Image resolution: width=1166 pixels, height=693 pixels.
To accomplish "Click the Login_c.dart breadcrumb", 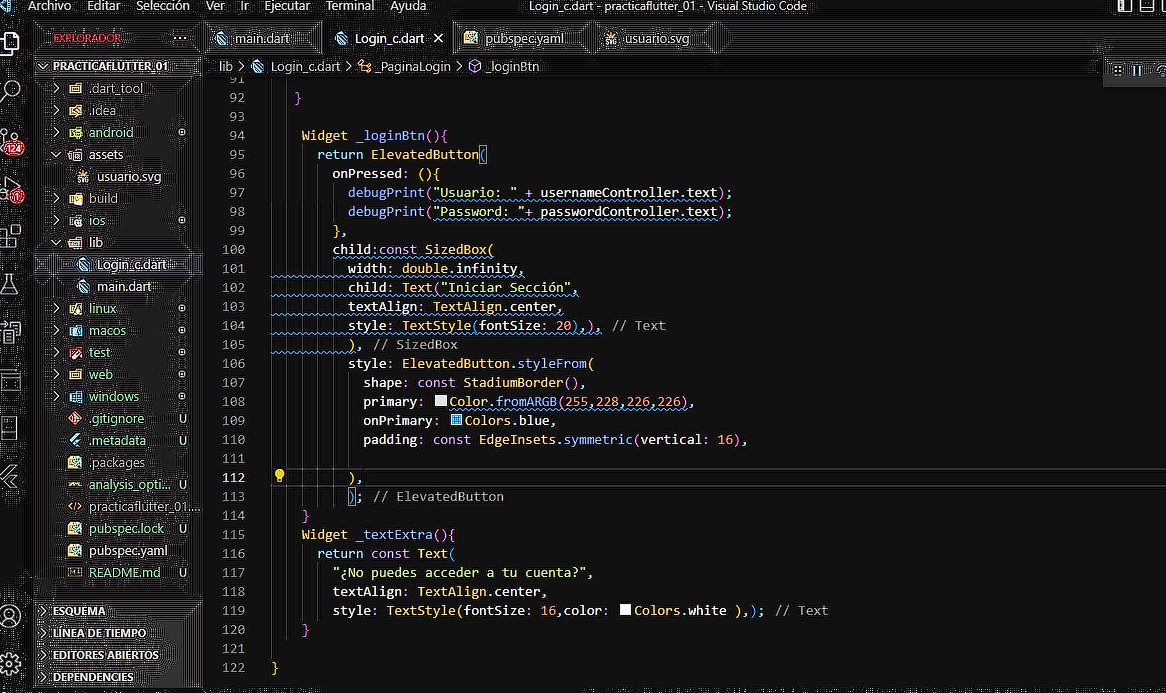I will click(x=305, y=66).
